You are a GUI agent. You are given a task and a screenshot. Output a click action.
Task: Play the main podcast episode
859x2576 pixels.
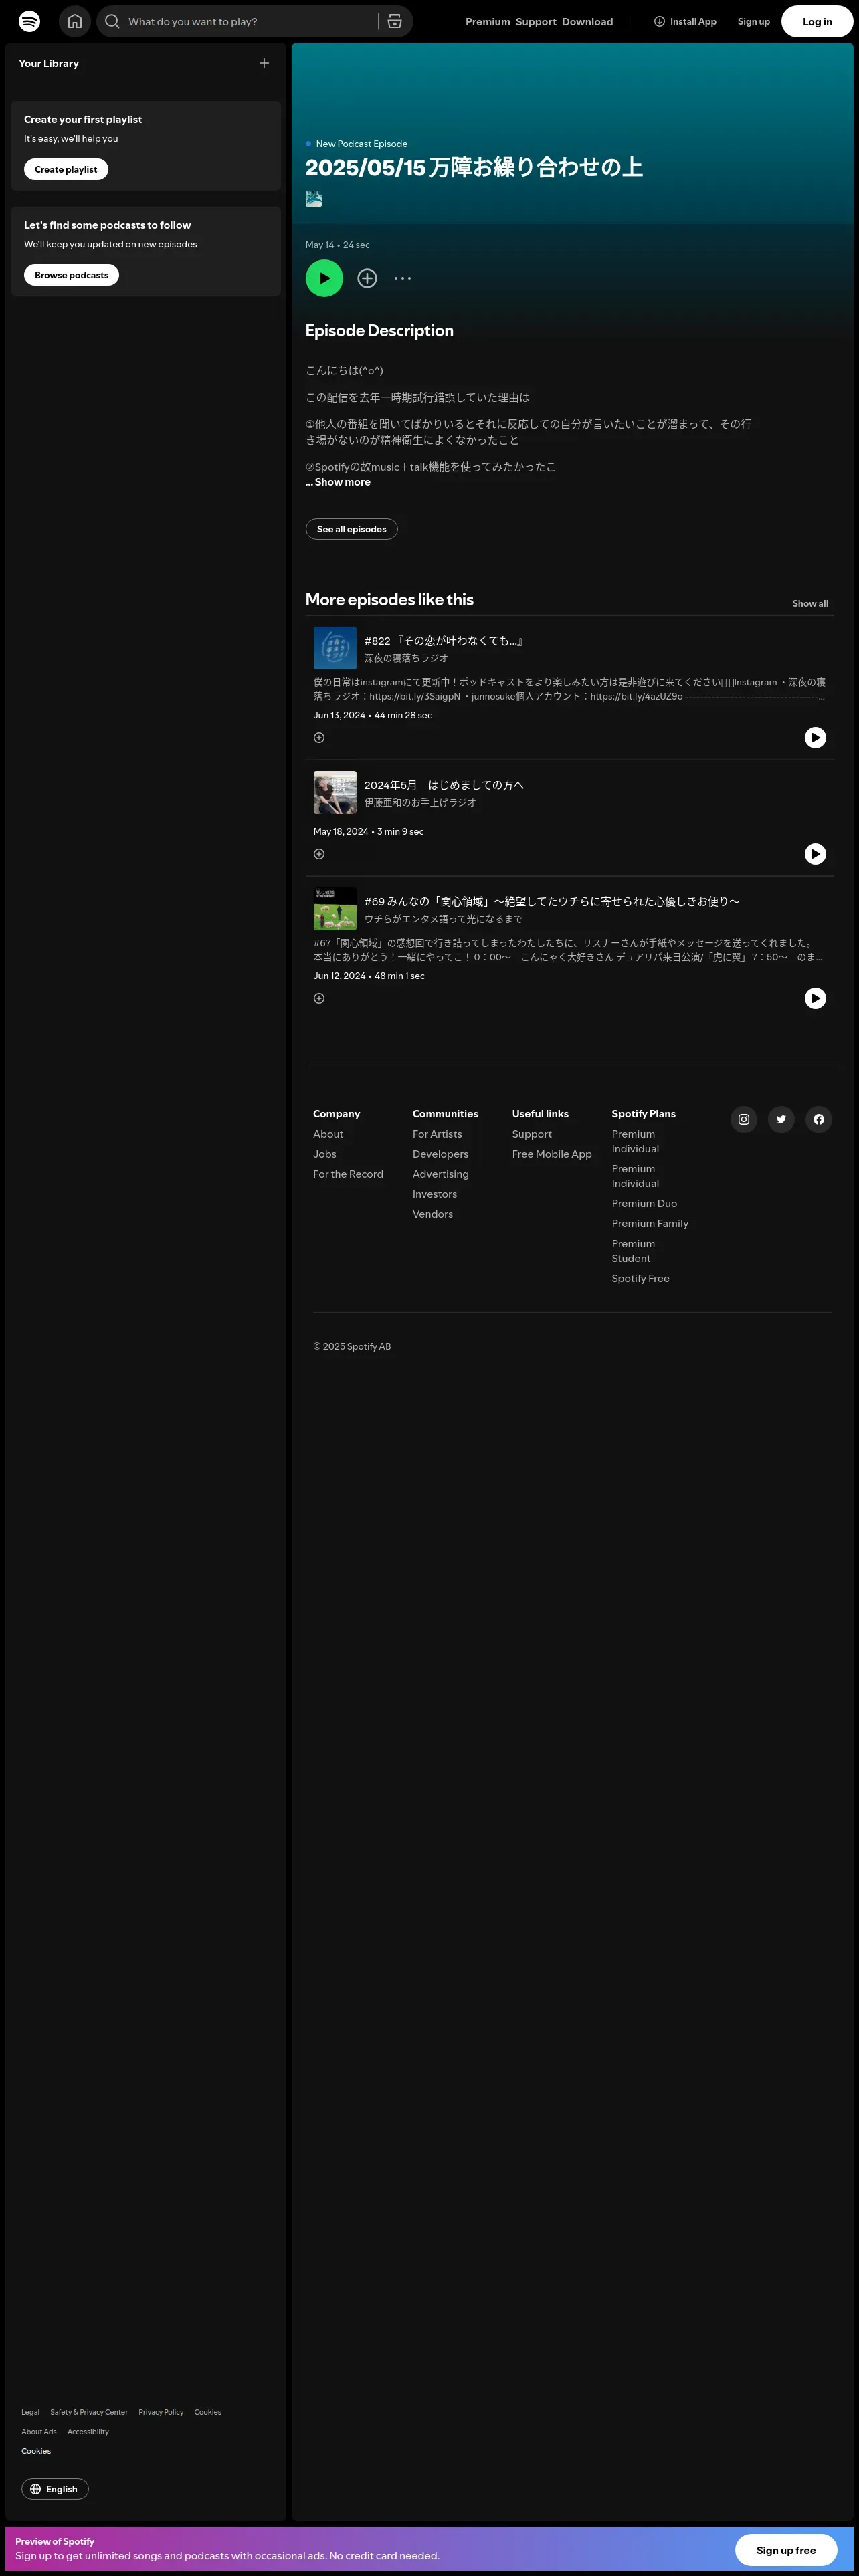tap(324, 278)
